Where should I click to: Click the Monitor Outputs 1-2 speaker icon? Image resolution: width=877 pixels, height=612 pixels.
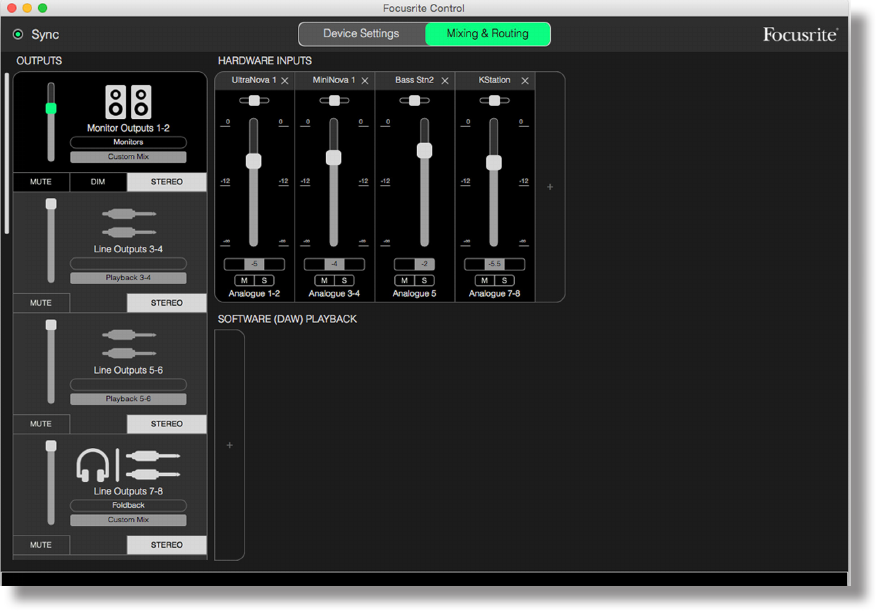click(128, 102)
